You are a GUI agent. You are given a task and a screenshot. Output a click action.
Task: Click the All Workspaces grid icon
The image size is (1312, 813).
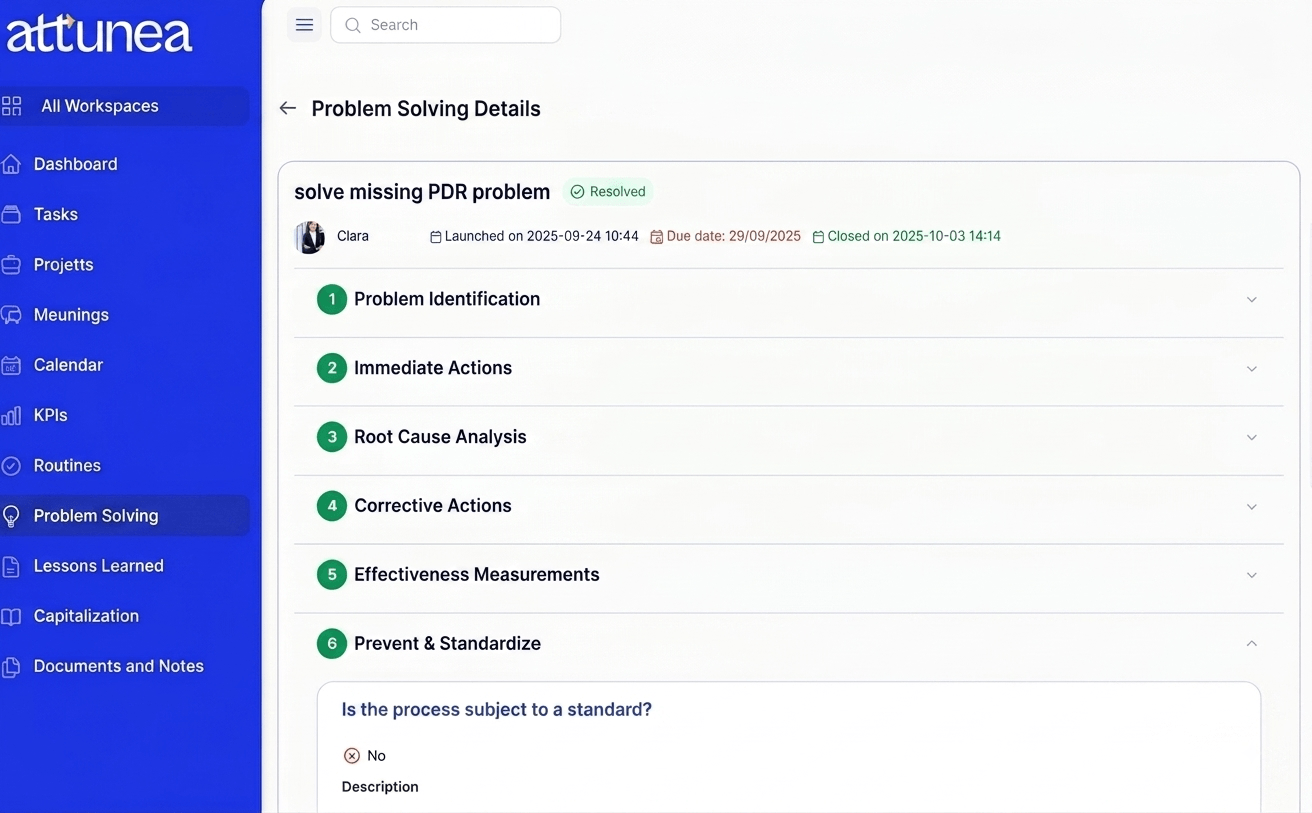tap(12, 106)
